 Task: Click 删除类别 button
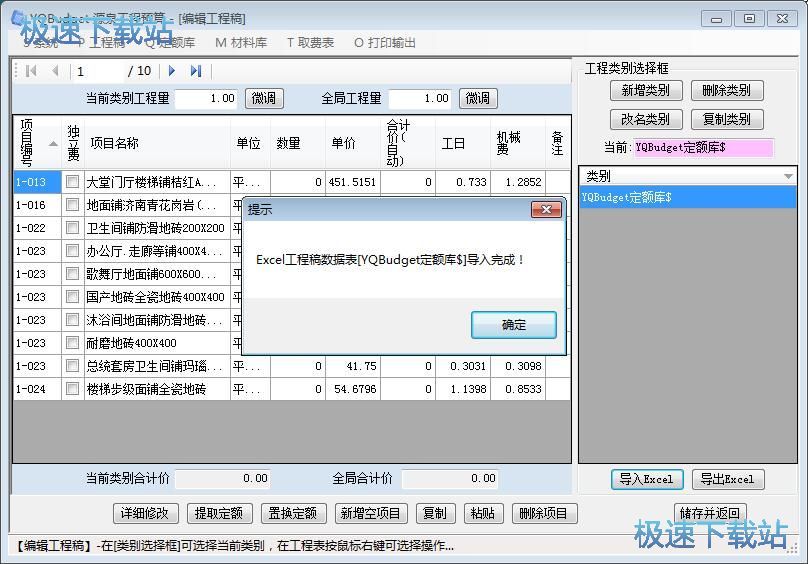tap(727, 91)
